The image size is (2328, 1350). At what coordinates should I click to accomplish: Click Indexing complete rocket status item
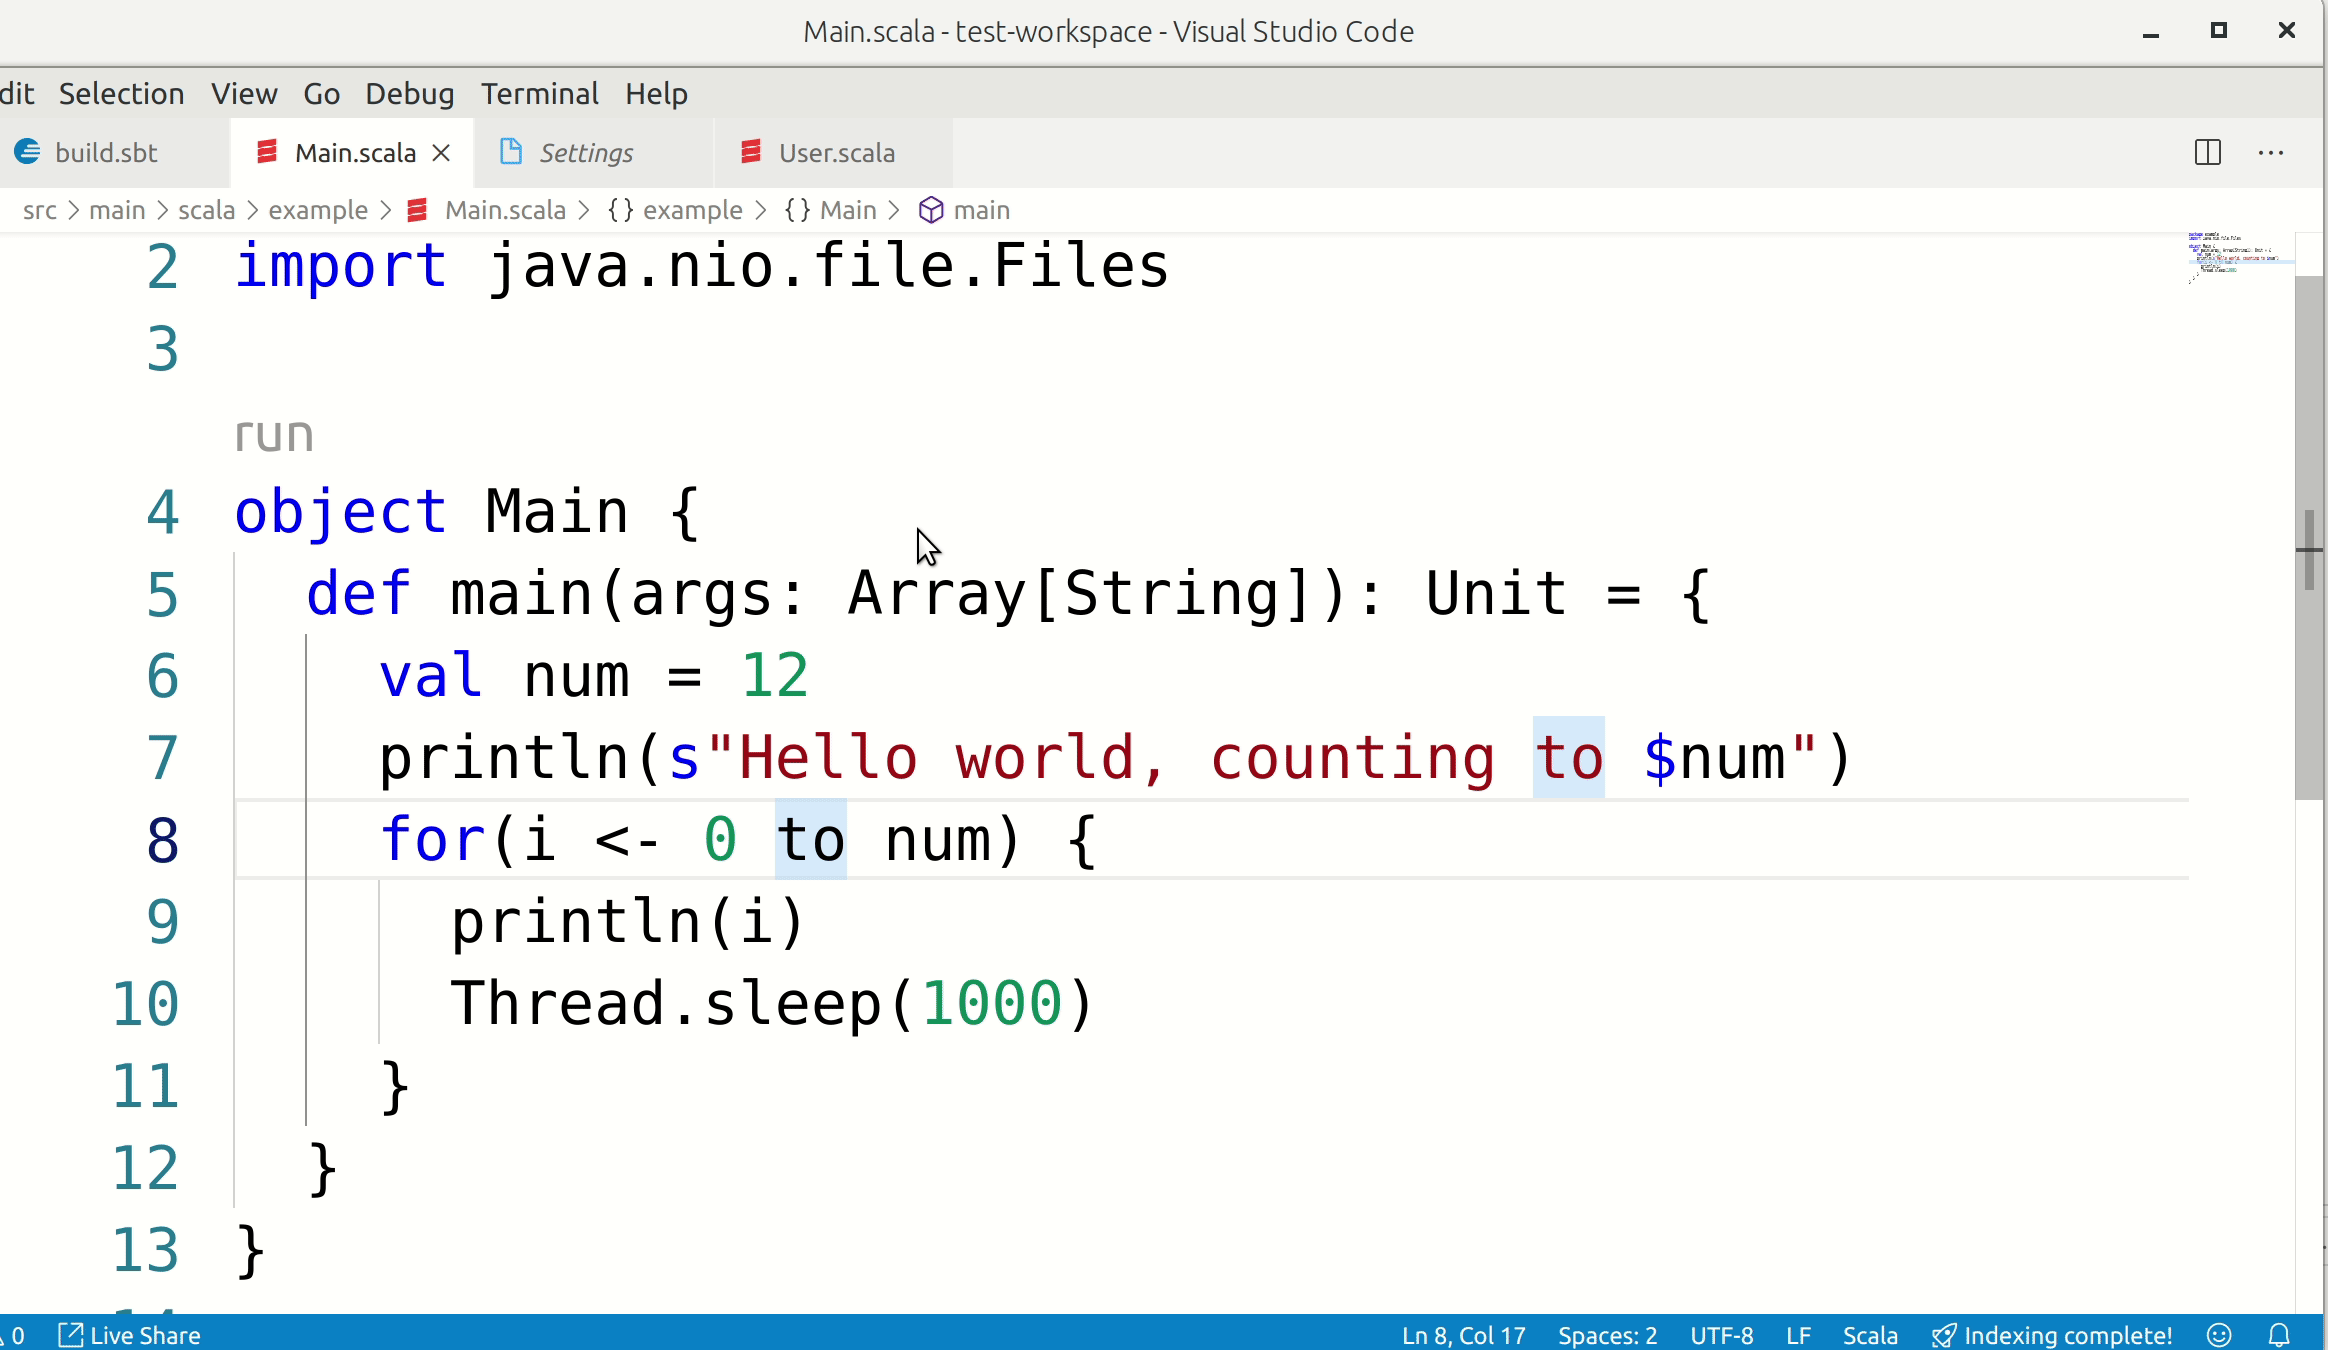click(x=2052, y=1335)
